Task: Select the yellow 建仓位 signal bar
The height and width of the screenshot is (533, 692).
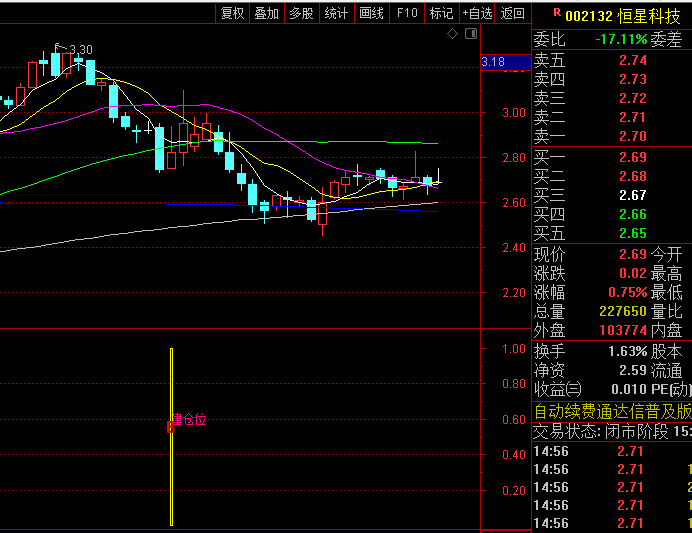Action: (x=172, y=437)
